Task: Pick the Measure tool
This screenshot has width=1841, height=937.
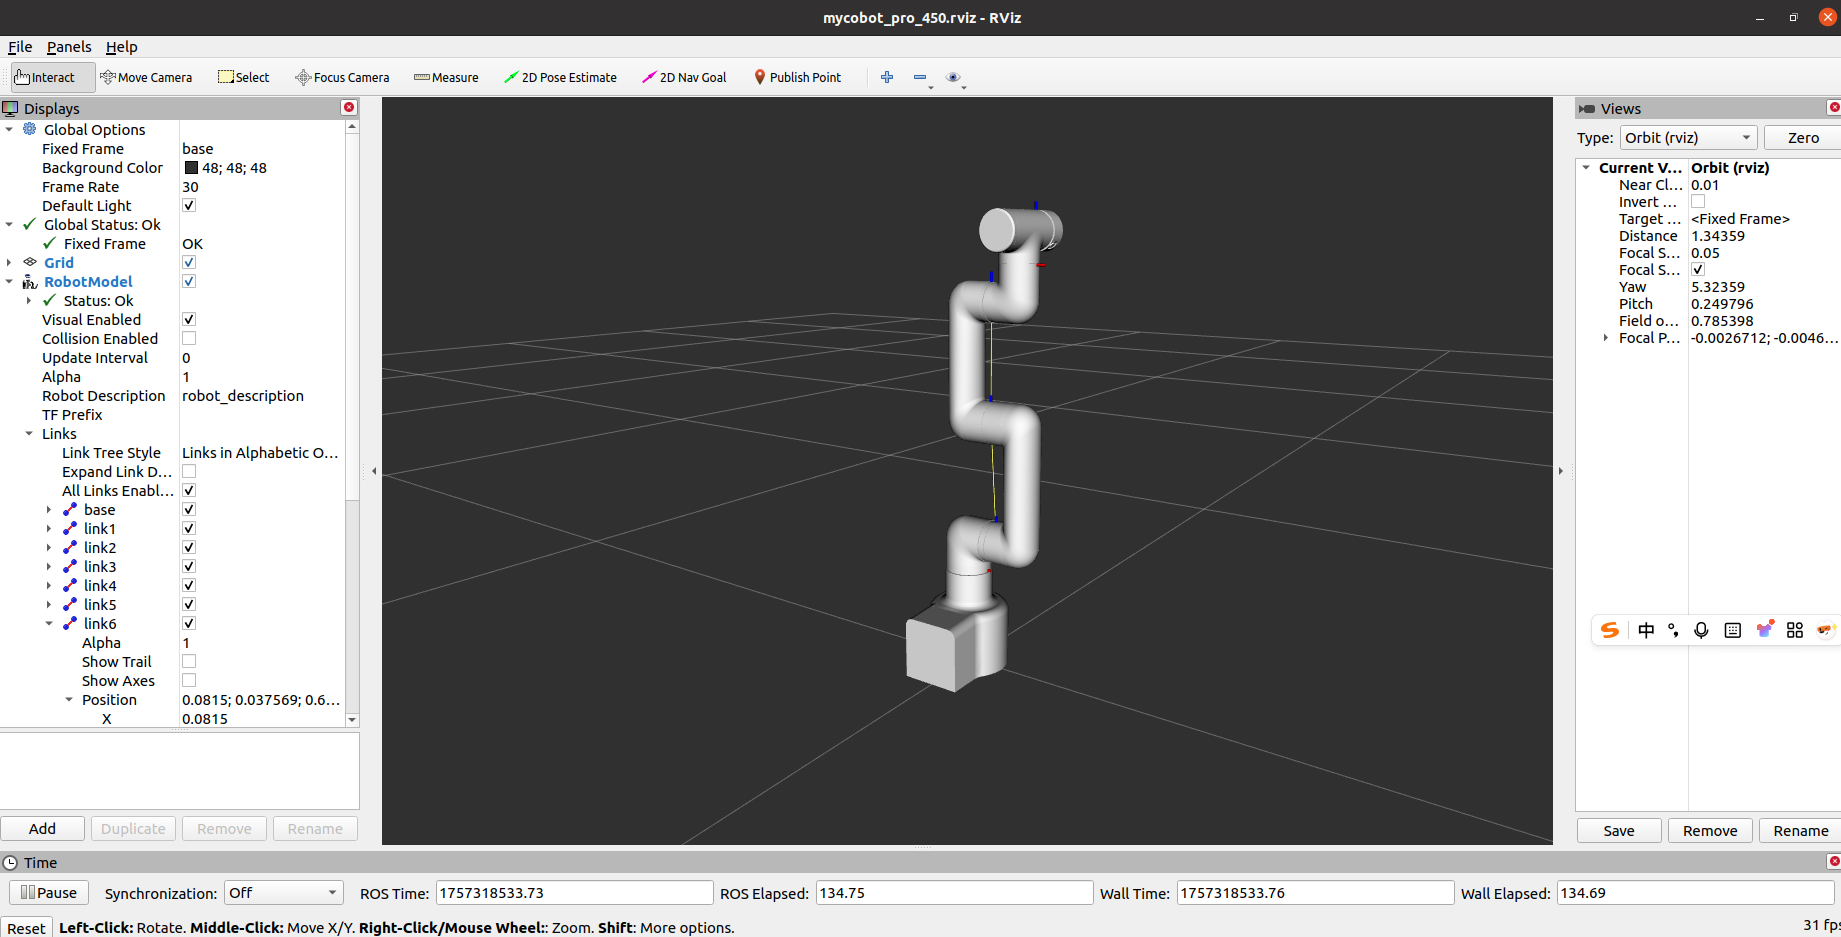Action: pyautogui.click(x=446, y=77)
